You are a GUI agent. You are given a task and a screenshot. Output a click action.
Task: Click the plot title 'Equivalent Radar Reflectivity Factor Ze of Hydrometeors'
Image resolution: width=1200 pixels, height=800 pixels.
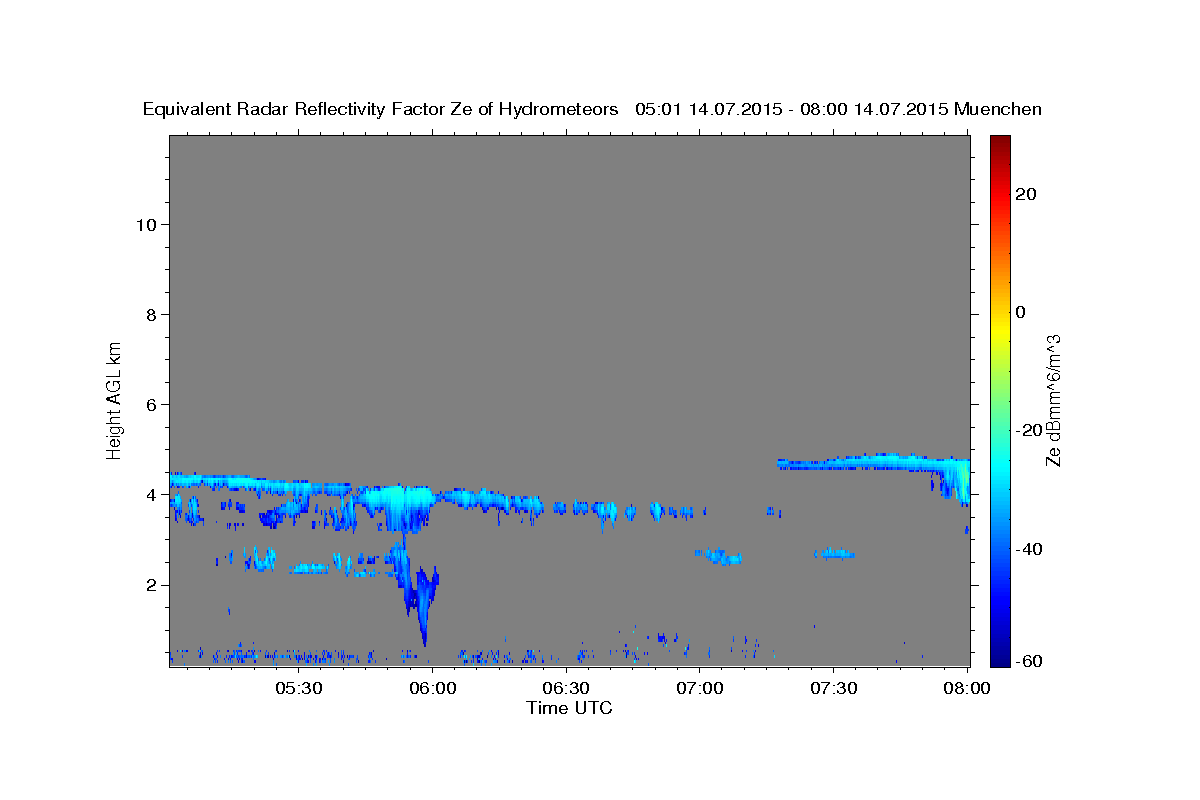380,109
